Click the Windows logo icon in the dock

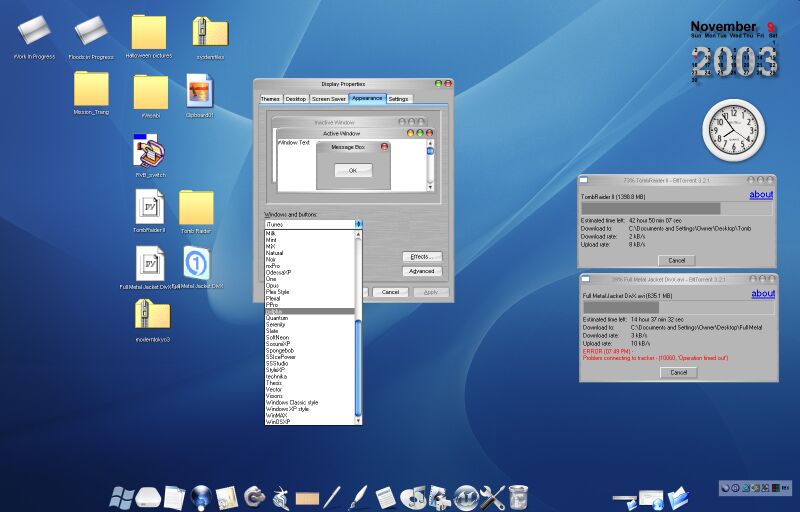(121, 497)
